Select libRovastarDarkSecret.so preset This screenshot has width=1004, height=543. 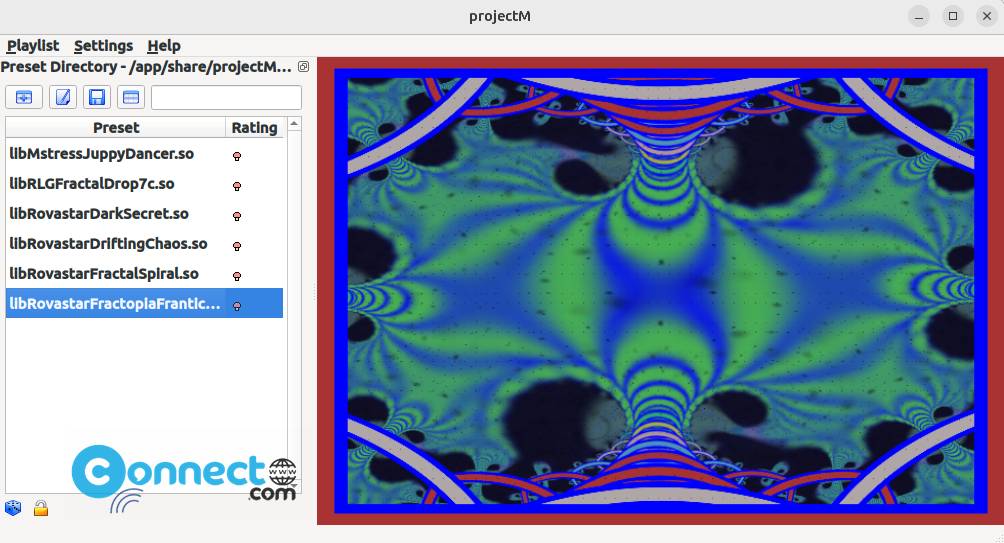point(99,214)
